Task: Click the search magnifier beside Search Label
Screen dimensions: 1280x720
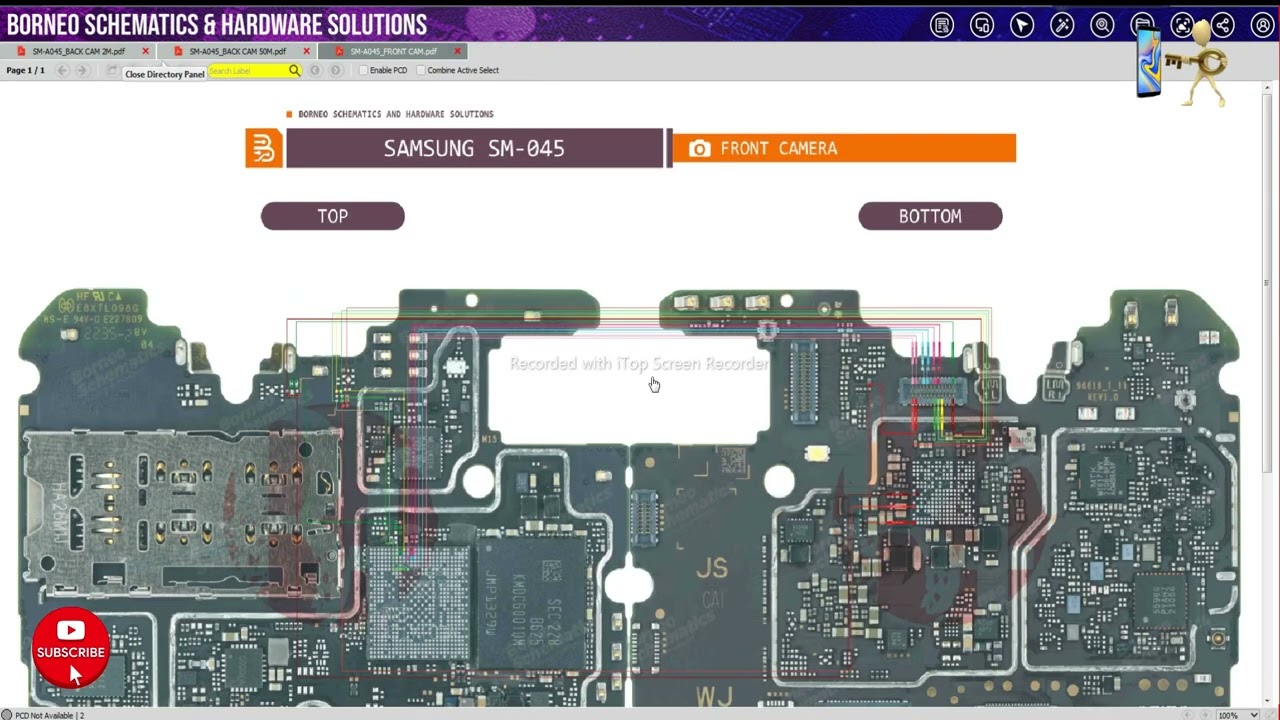Action: pos(294,70)
